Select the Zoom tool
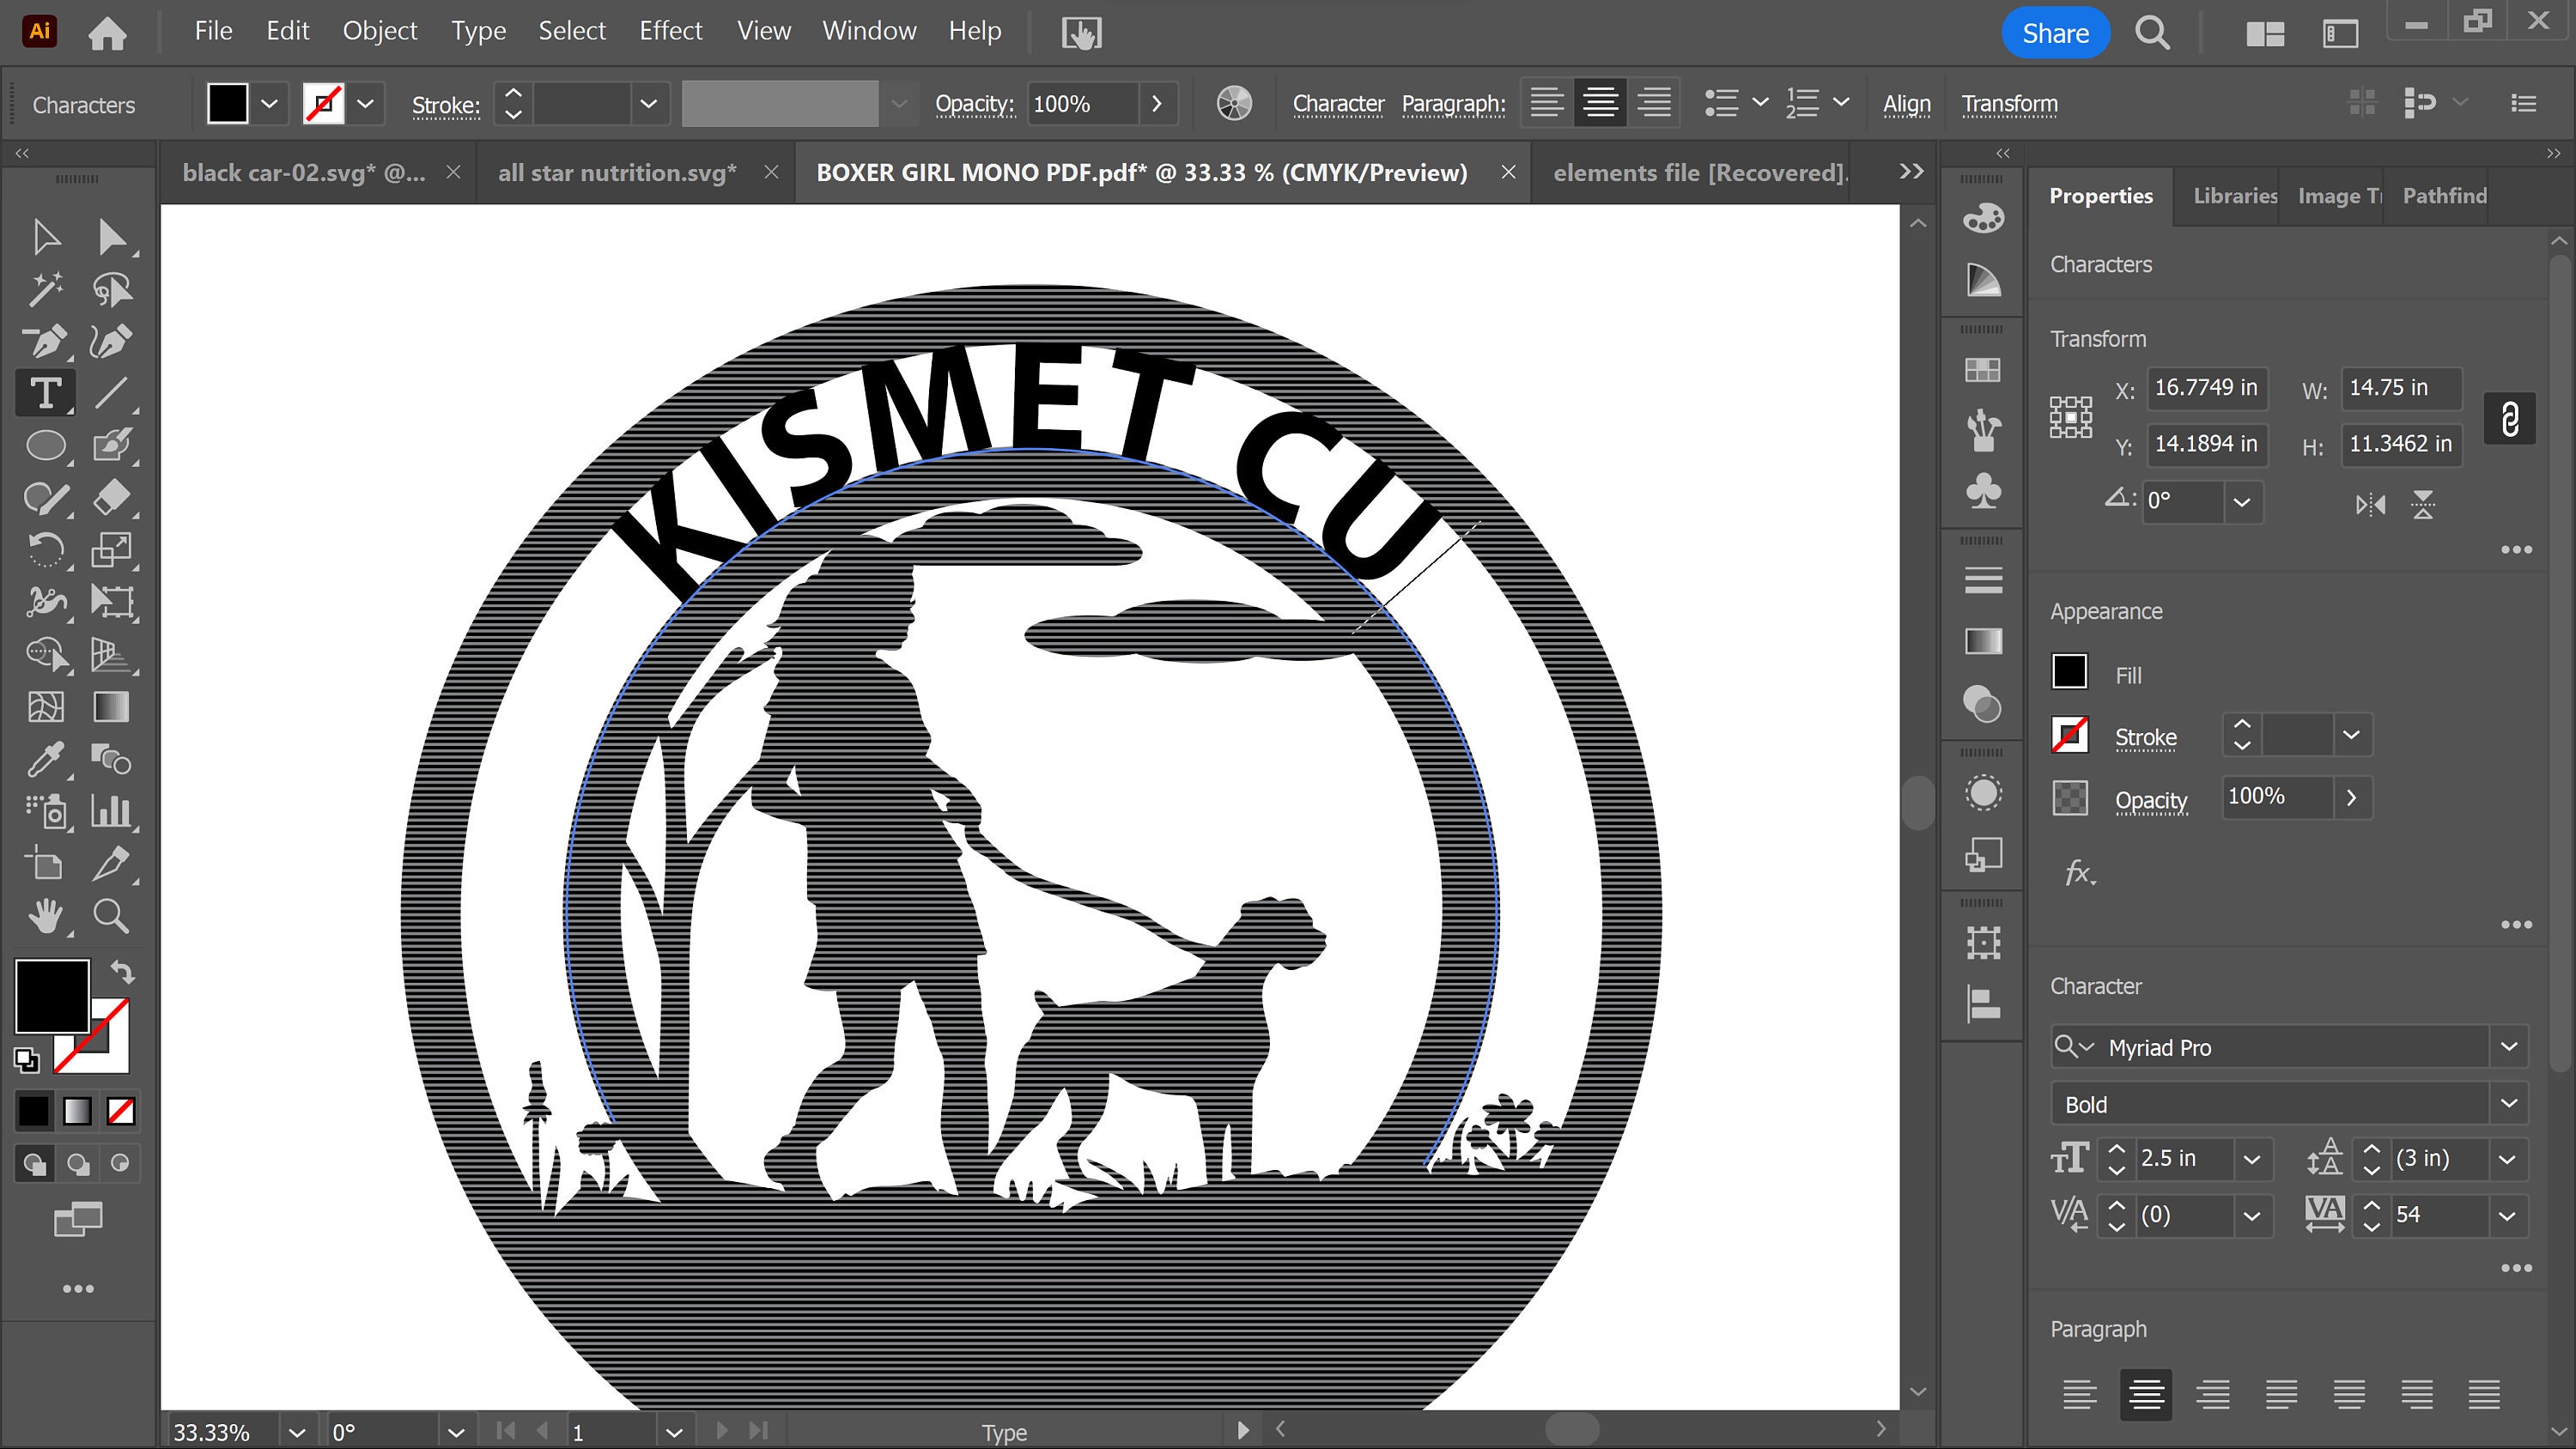2576x1449 pixels. click(x=111, y=917)
